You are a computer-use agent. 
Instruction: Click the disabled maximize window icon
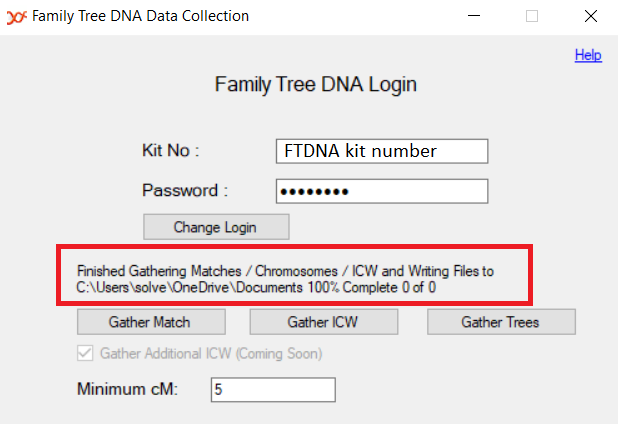click(x=532, y=16)
